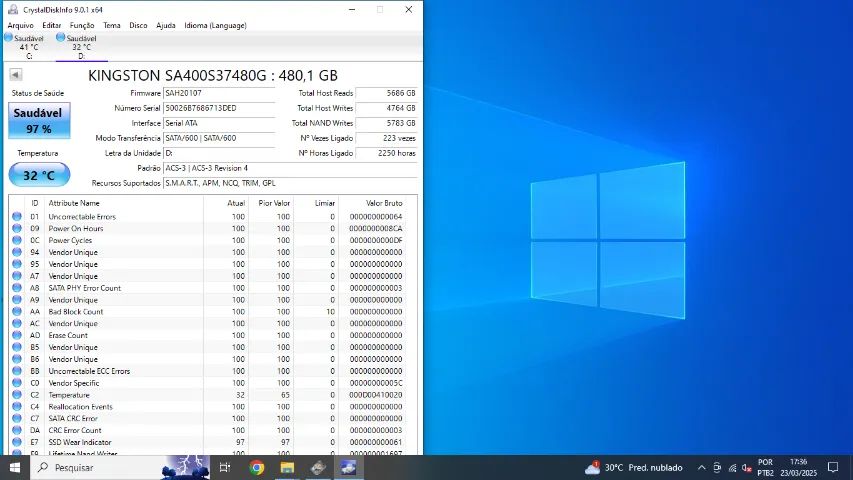Click the KINGSTON SA400S37480G disk title

point(213,75)
